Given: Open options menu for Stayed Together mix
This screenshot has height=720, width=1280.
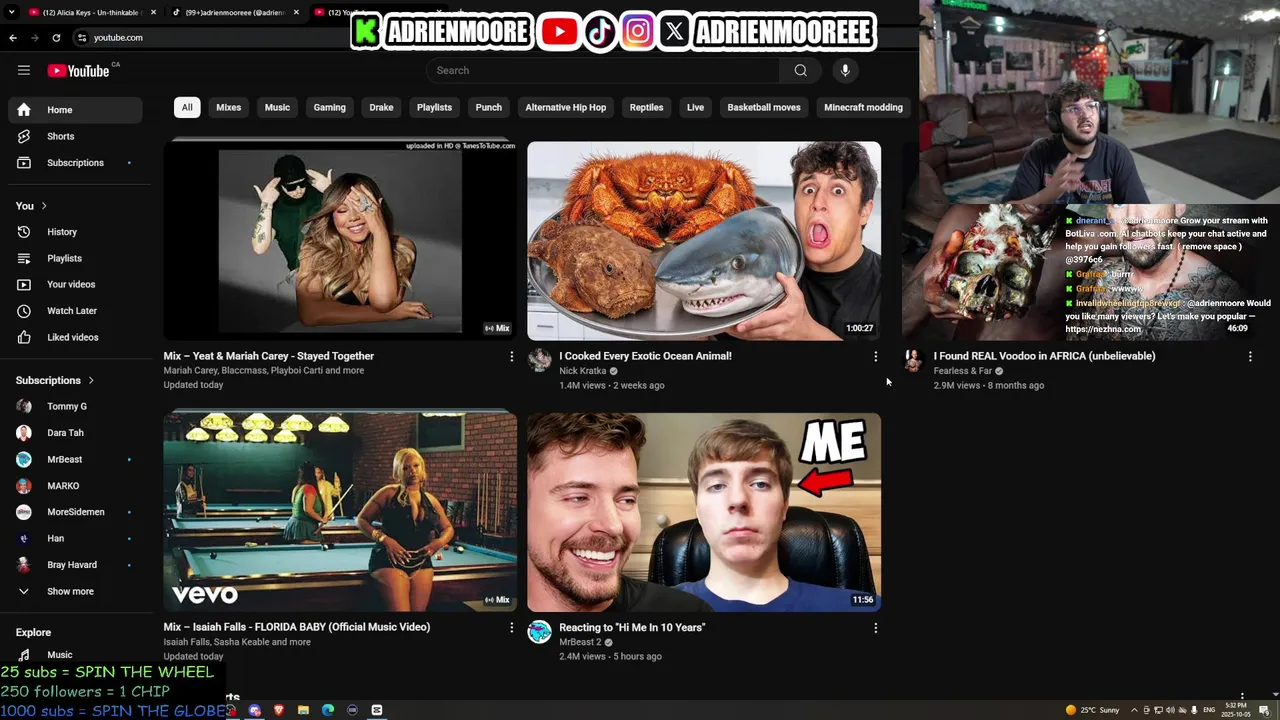Looking at the screenshot, I should tap(512, 356).
